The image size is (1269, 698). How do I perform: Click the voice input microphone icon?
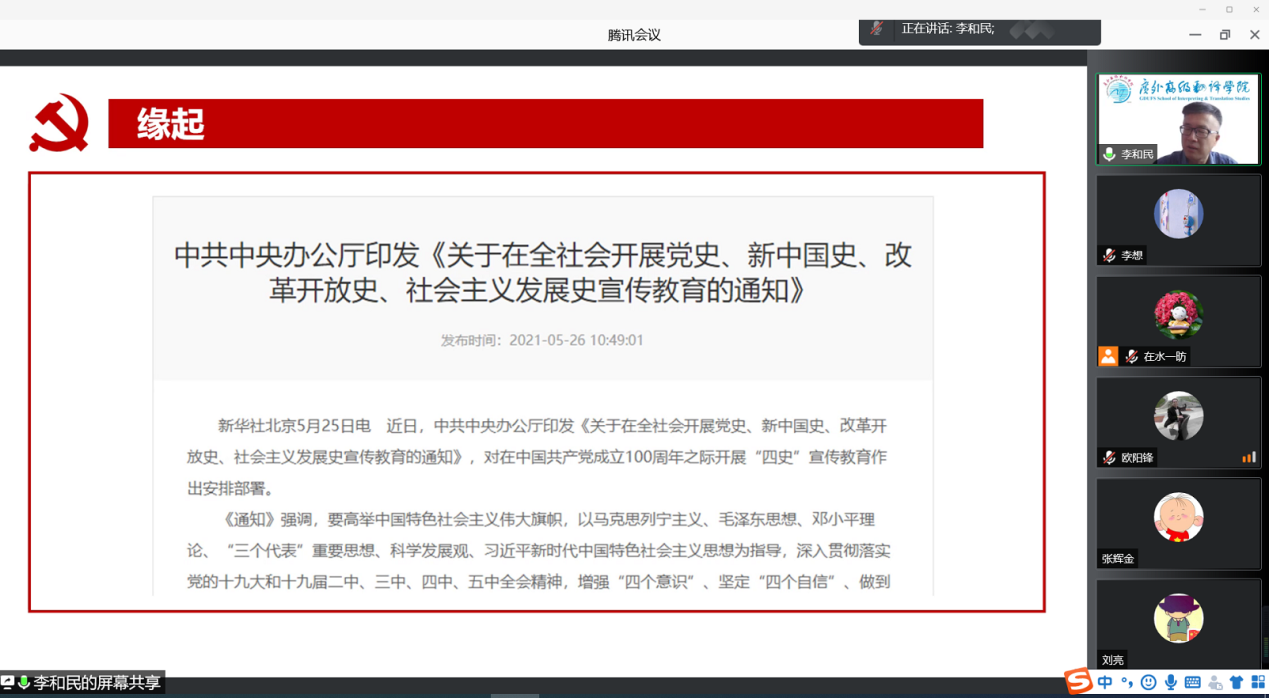pos(1170,683)
